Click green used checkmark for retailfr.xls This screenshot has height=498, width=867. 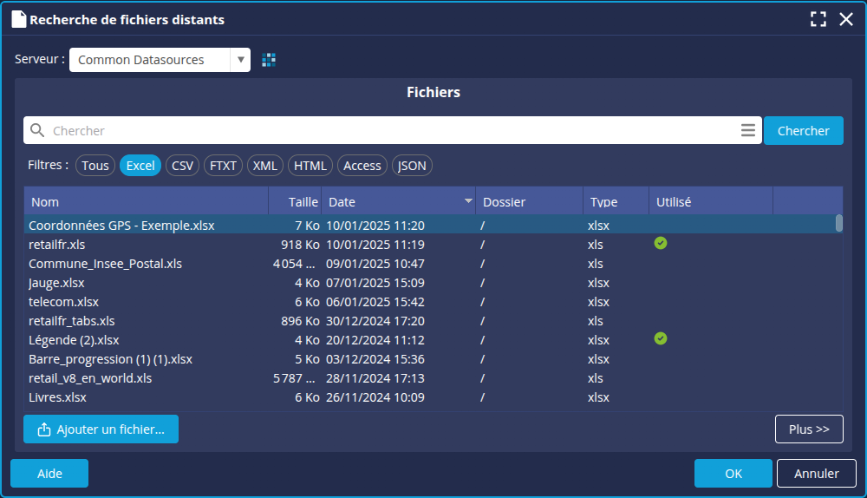[660, 243]
